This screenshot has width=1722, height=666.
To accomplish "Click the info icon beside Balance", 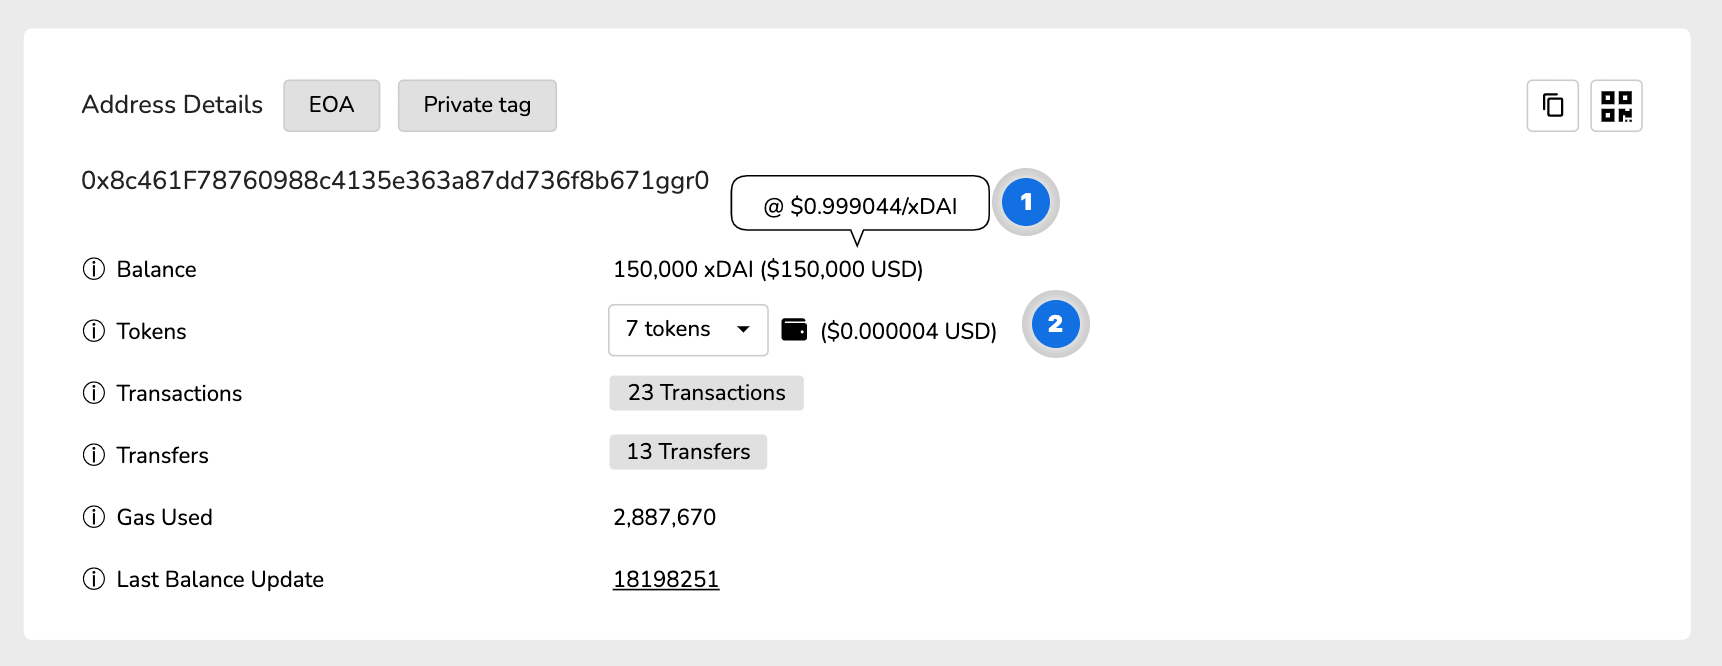I will (93, 268).
